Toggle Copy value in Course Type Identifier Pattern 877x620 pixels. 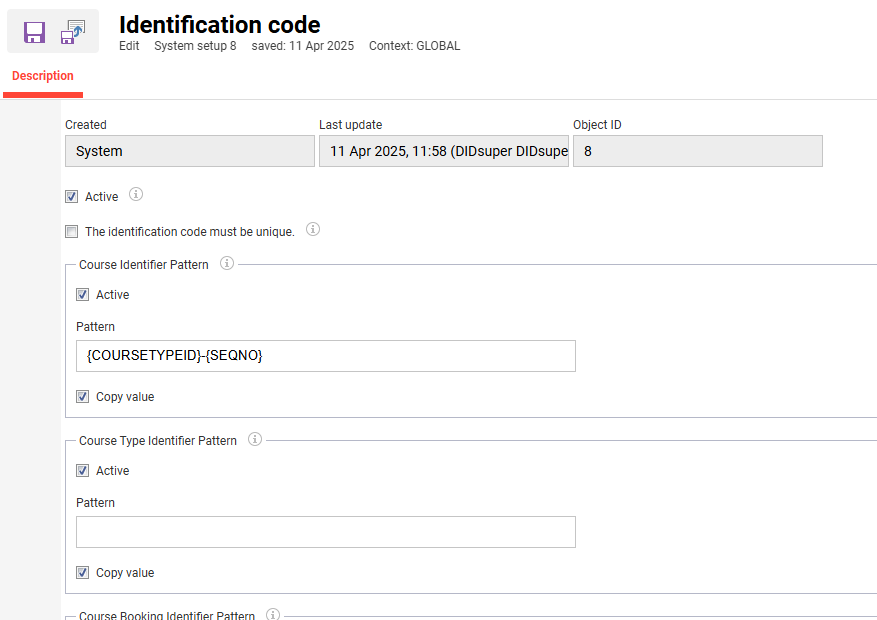coord(83,572)
